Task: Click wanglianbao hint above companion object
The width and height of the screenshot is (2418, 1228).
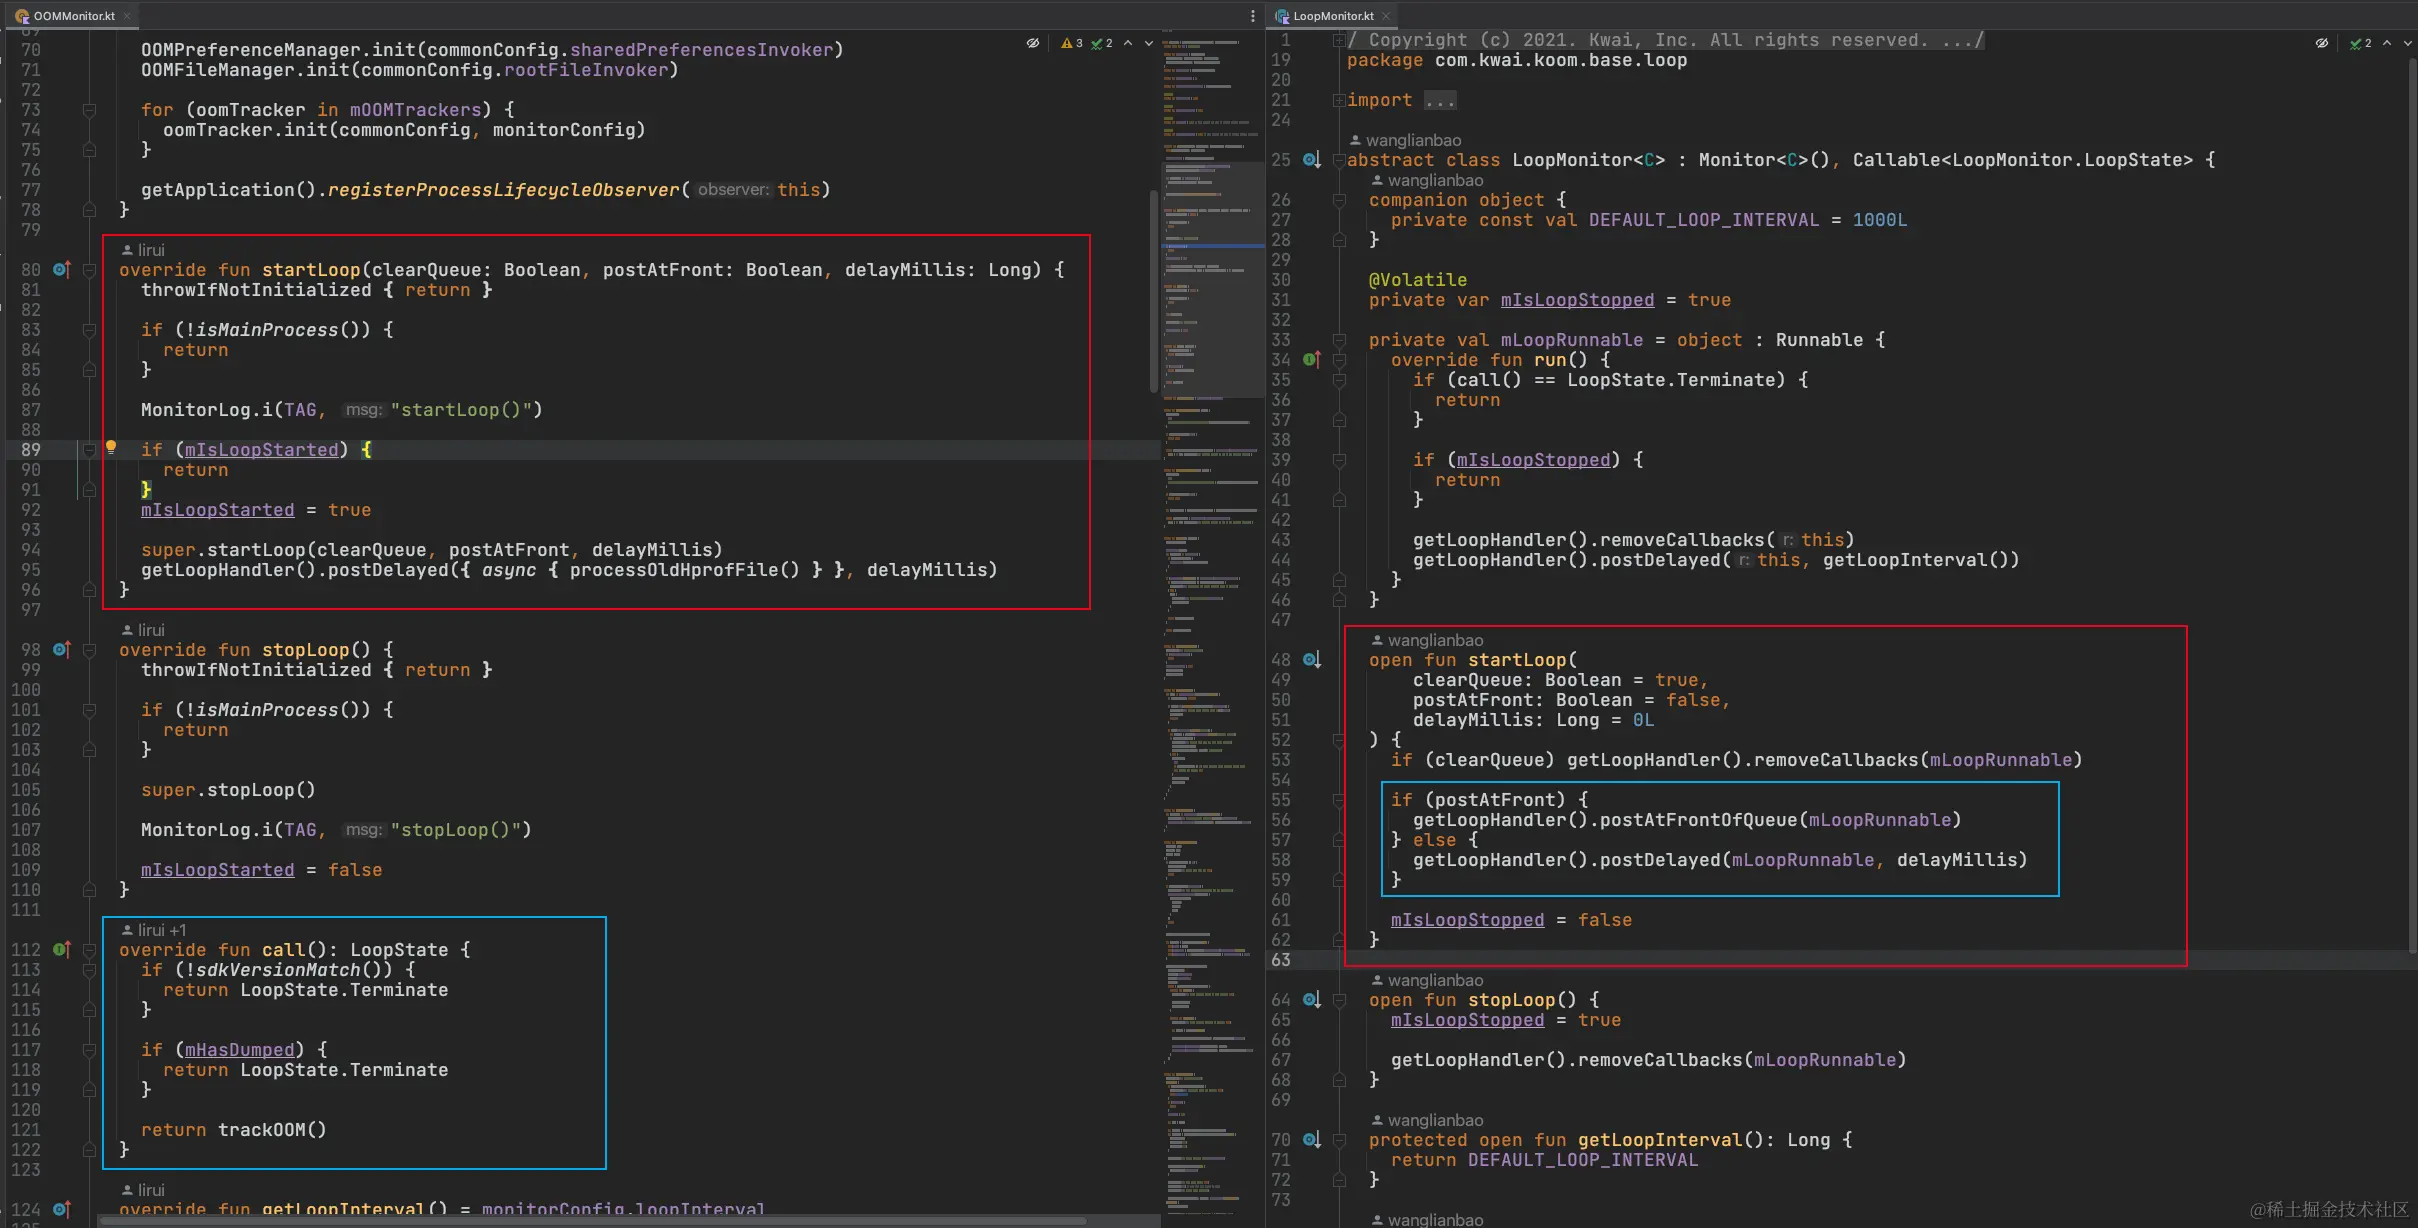Action: 1426,180
